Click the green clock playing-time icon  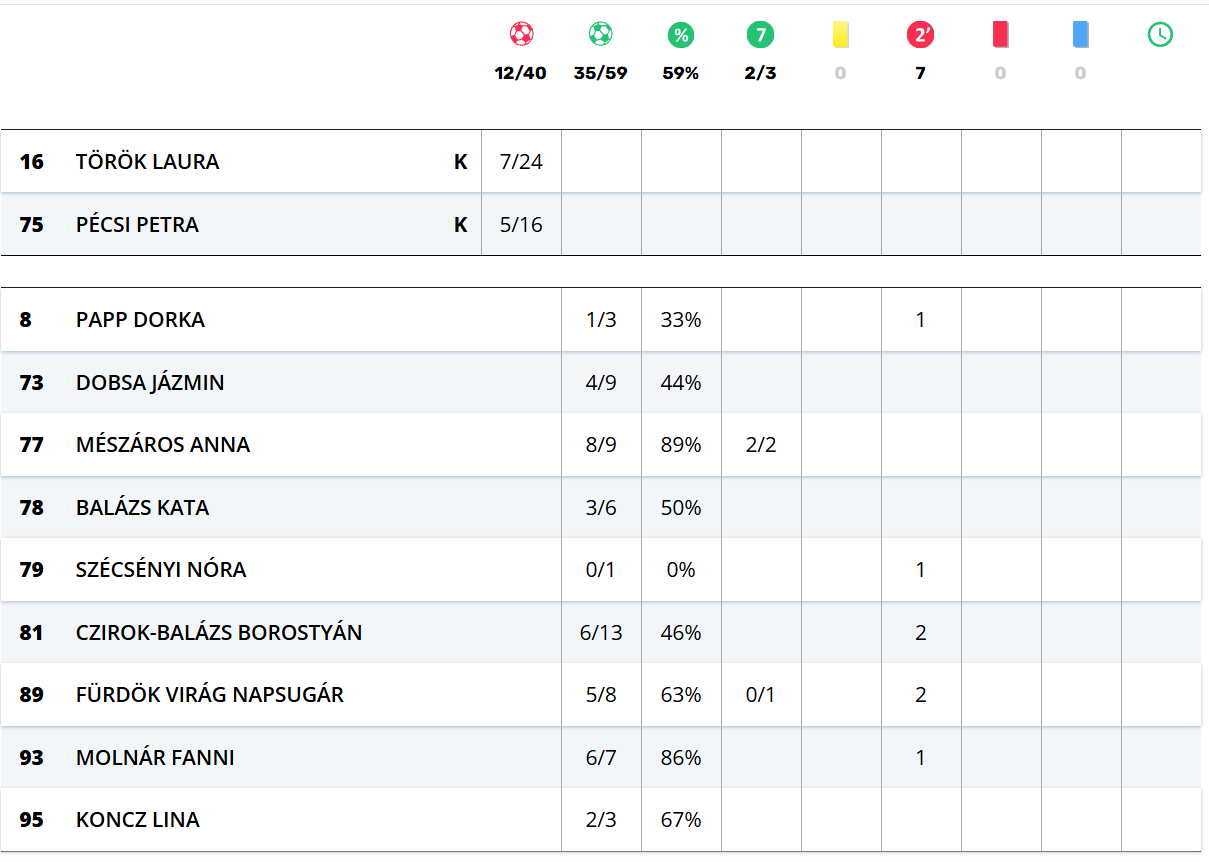tap(1160, 35)
